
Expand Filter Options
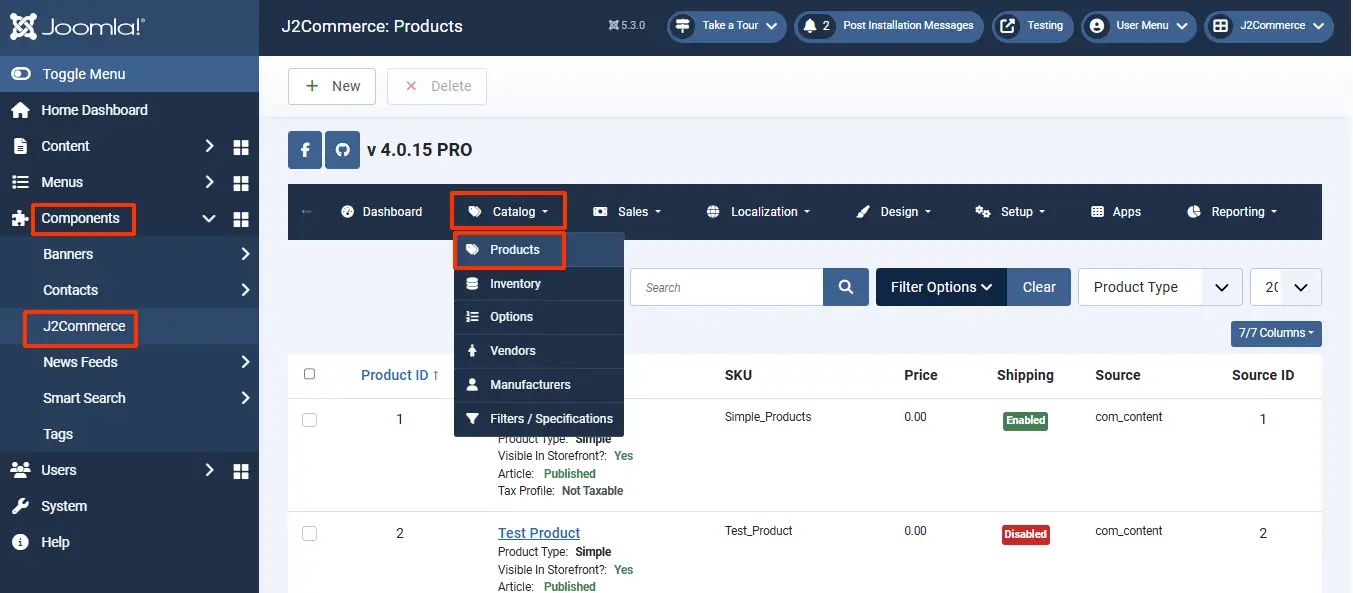[x=941, y=287]
